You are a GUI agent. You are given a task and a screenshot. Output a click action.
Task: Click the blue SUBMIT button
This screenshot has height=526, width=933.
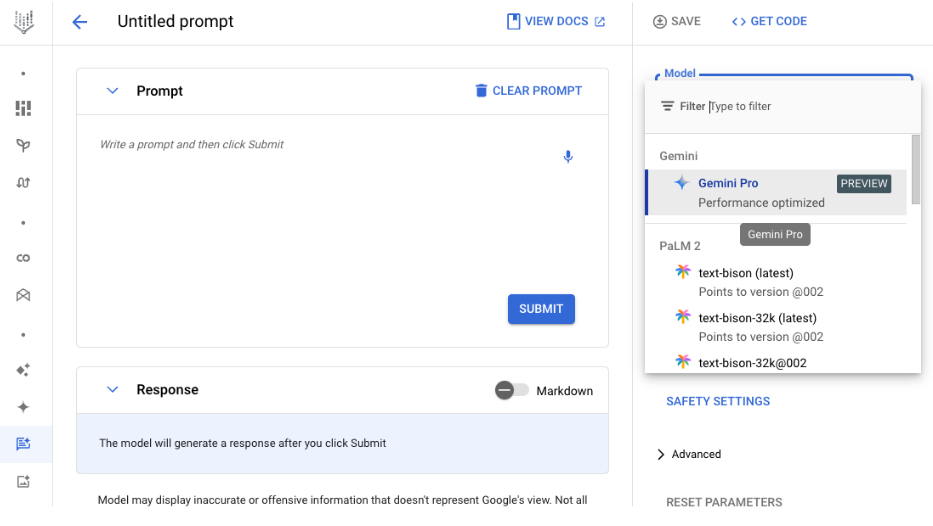pos(541,309)
